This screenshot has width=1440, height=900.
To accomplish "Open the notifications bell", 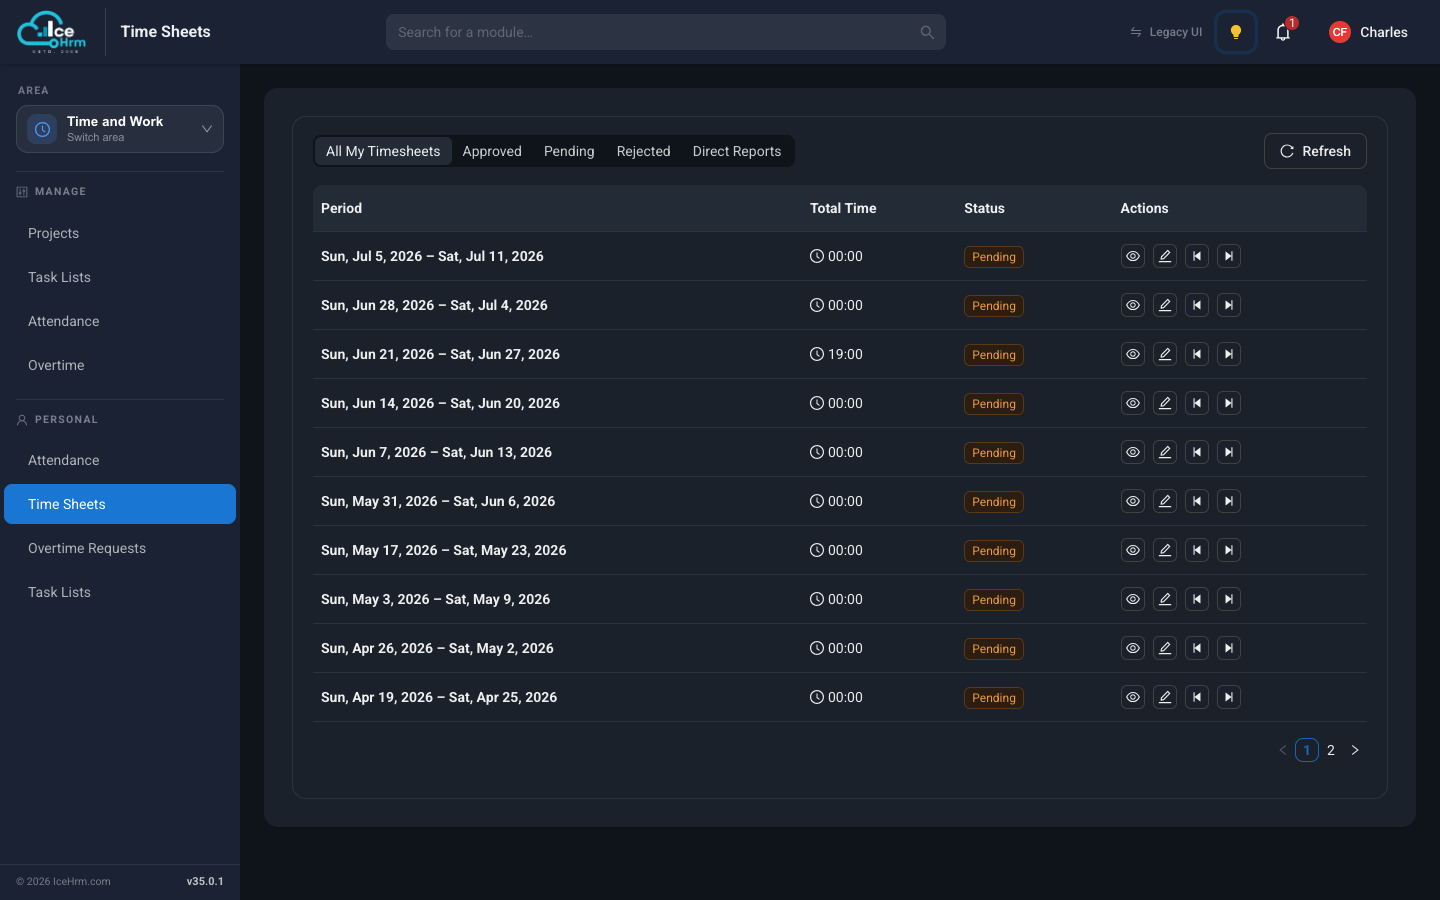I will coord(1283,32).
